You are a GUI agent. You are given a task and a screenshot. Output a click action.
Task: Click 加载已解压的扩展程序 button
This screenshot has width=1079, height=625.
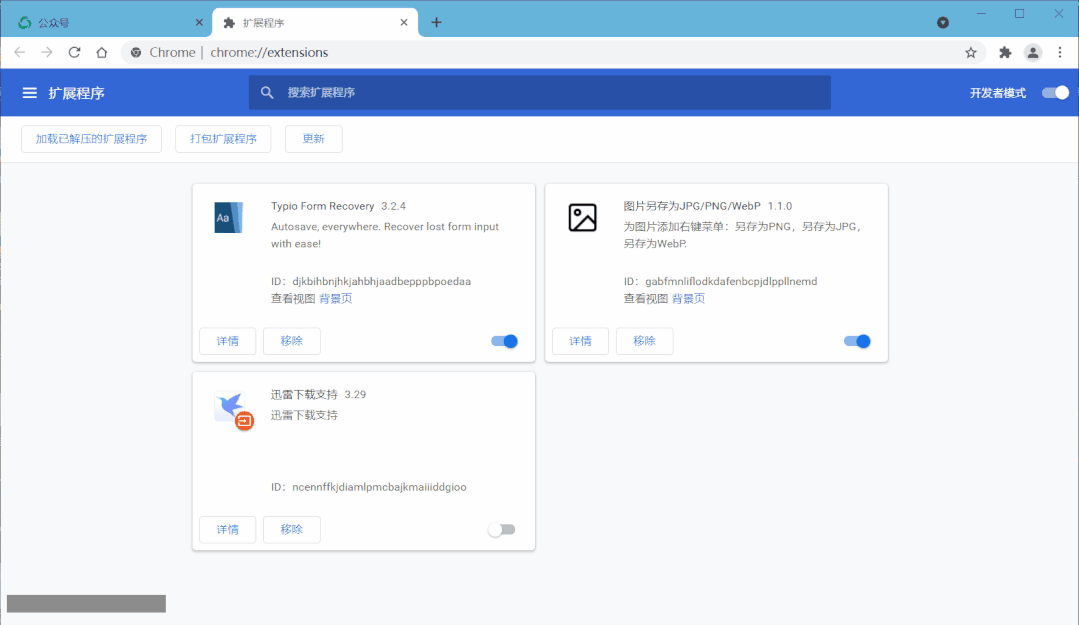(92, 139)
